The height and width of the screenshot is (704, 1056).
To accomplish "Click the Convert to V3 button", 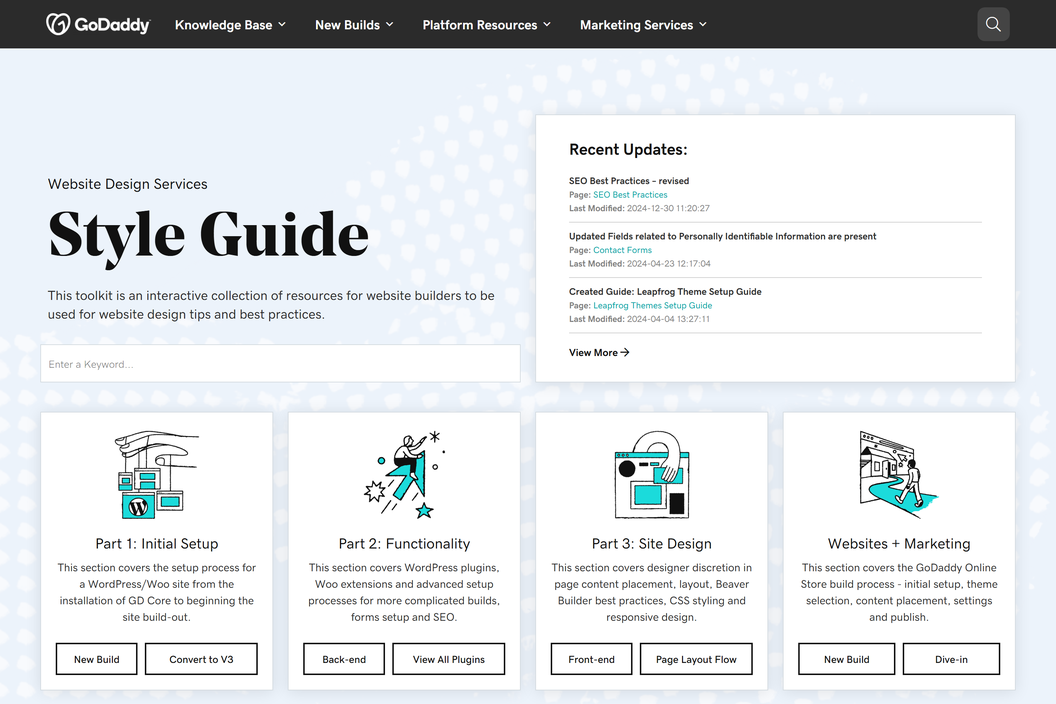I will click(201, 659).
